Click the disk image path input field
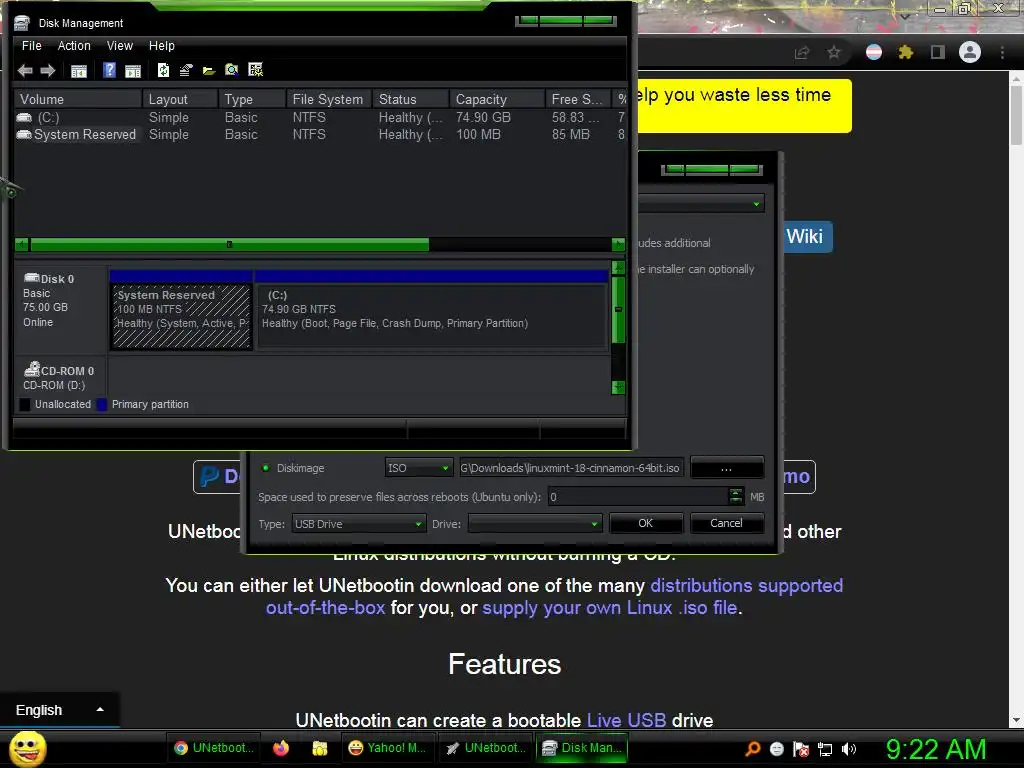The height and width of the screenshot is (768, 1024). pyautogui.click(x=571, y=468)
